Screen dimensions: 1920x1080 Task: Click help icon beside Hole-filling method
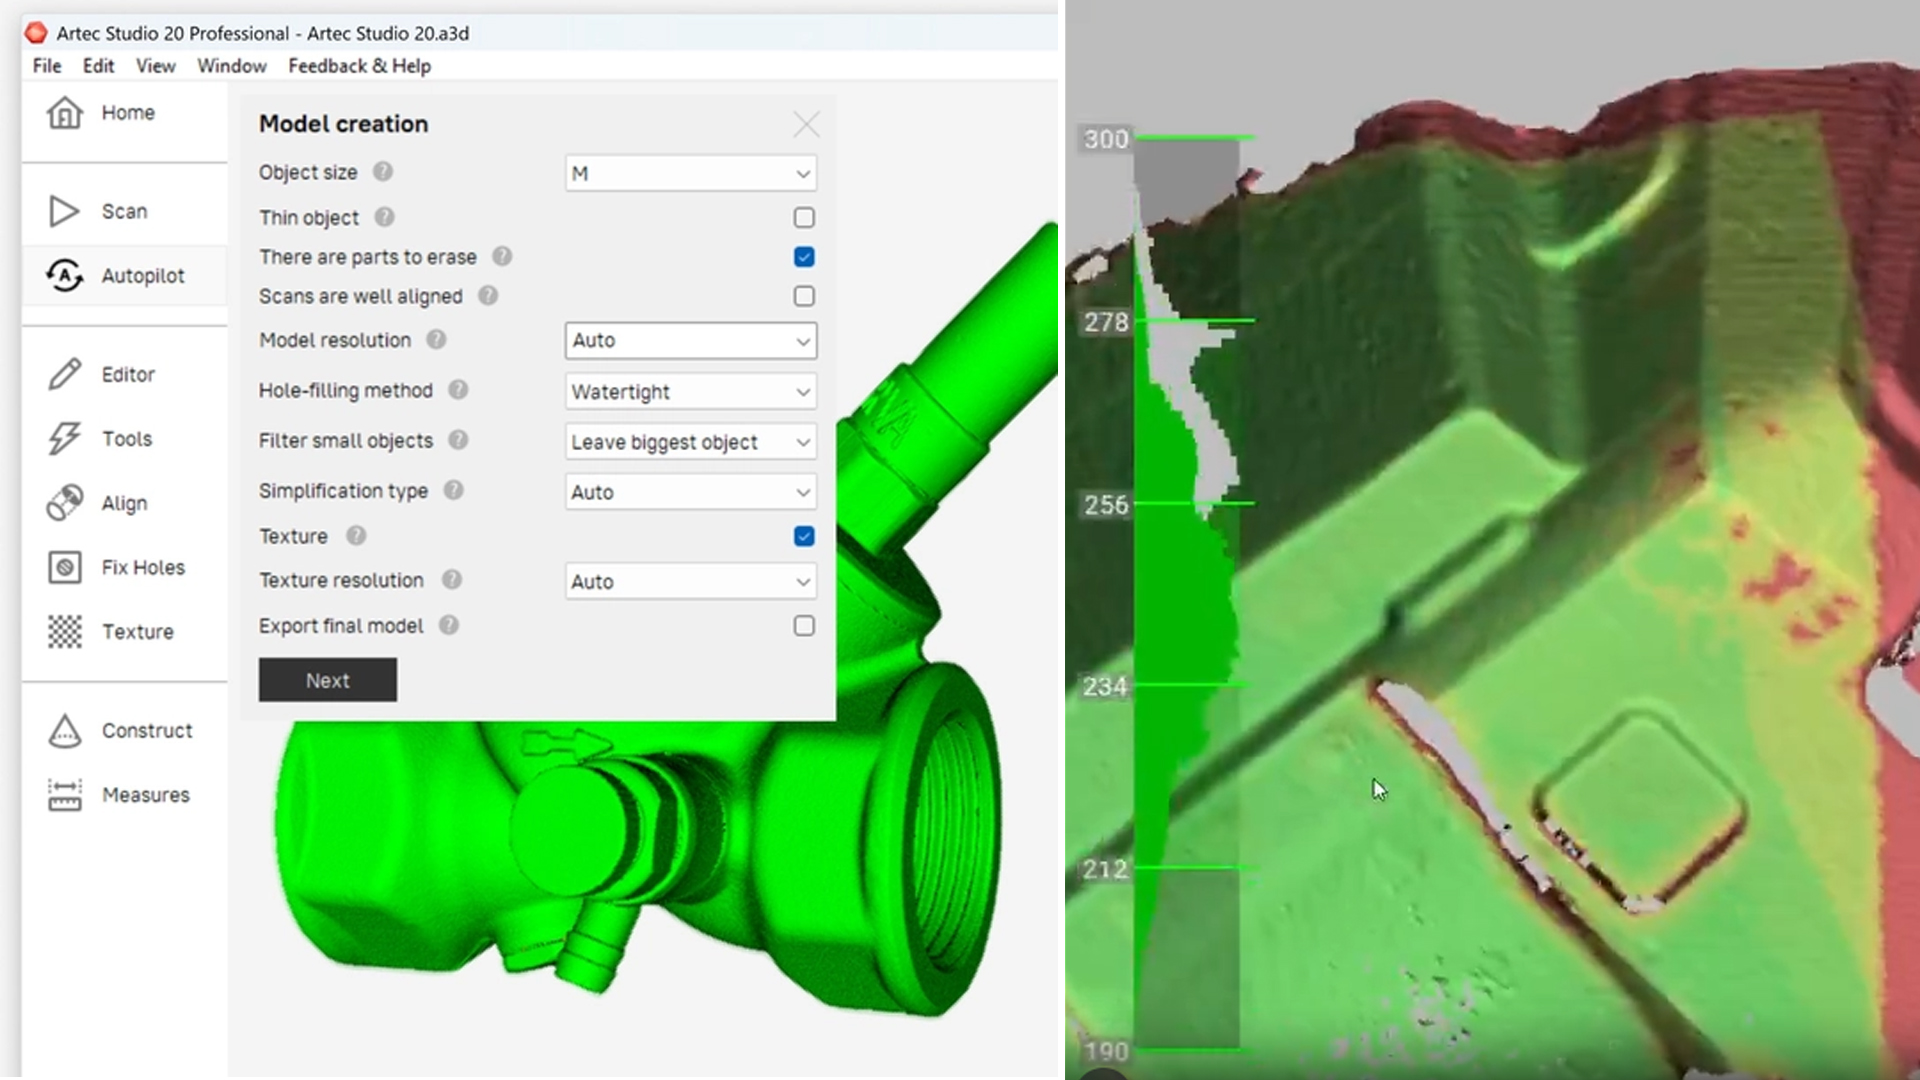[458, 390]
